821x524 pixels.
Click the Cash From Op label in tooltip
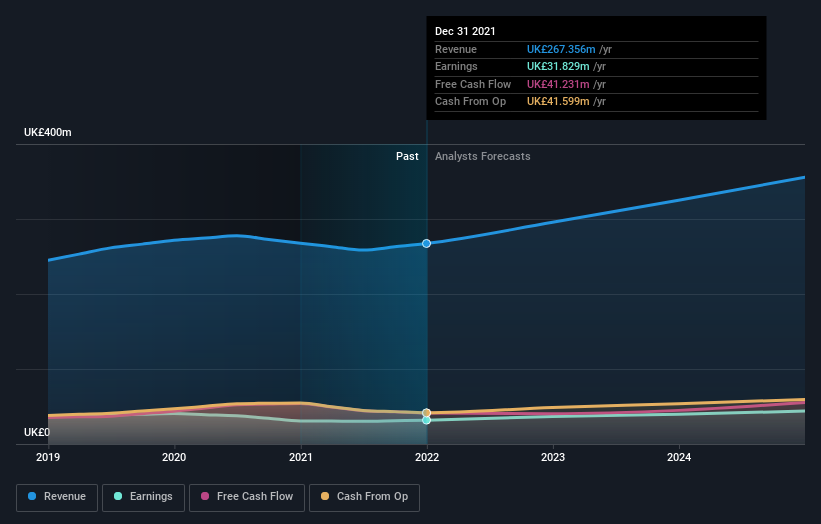[471, 102]
